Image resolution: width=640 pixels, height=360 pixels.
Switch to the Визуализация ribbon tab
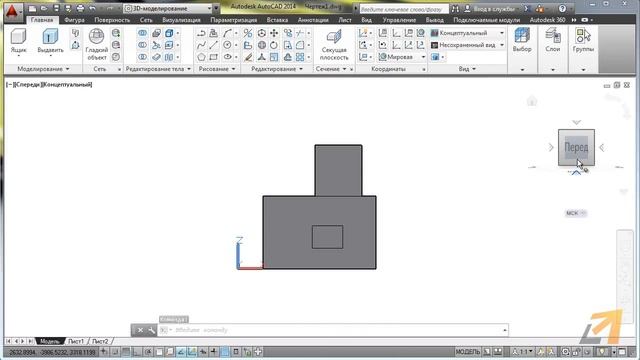[x=181, y=20]
